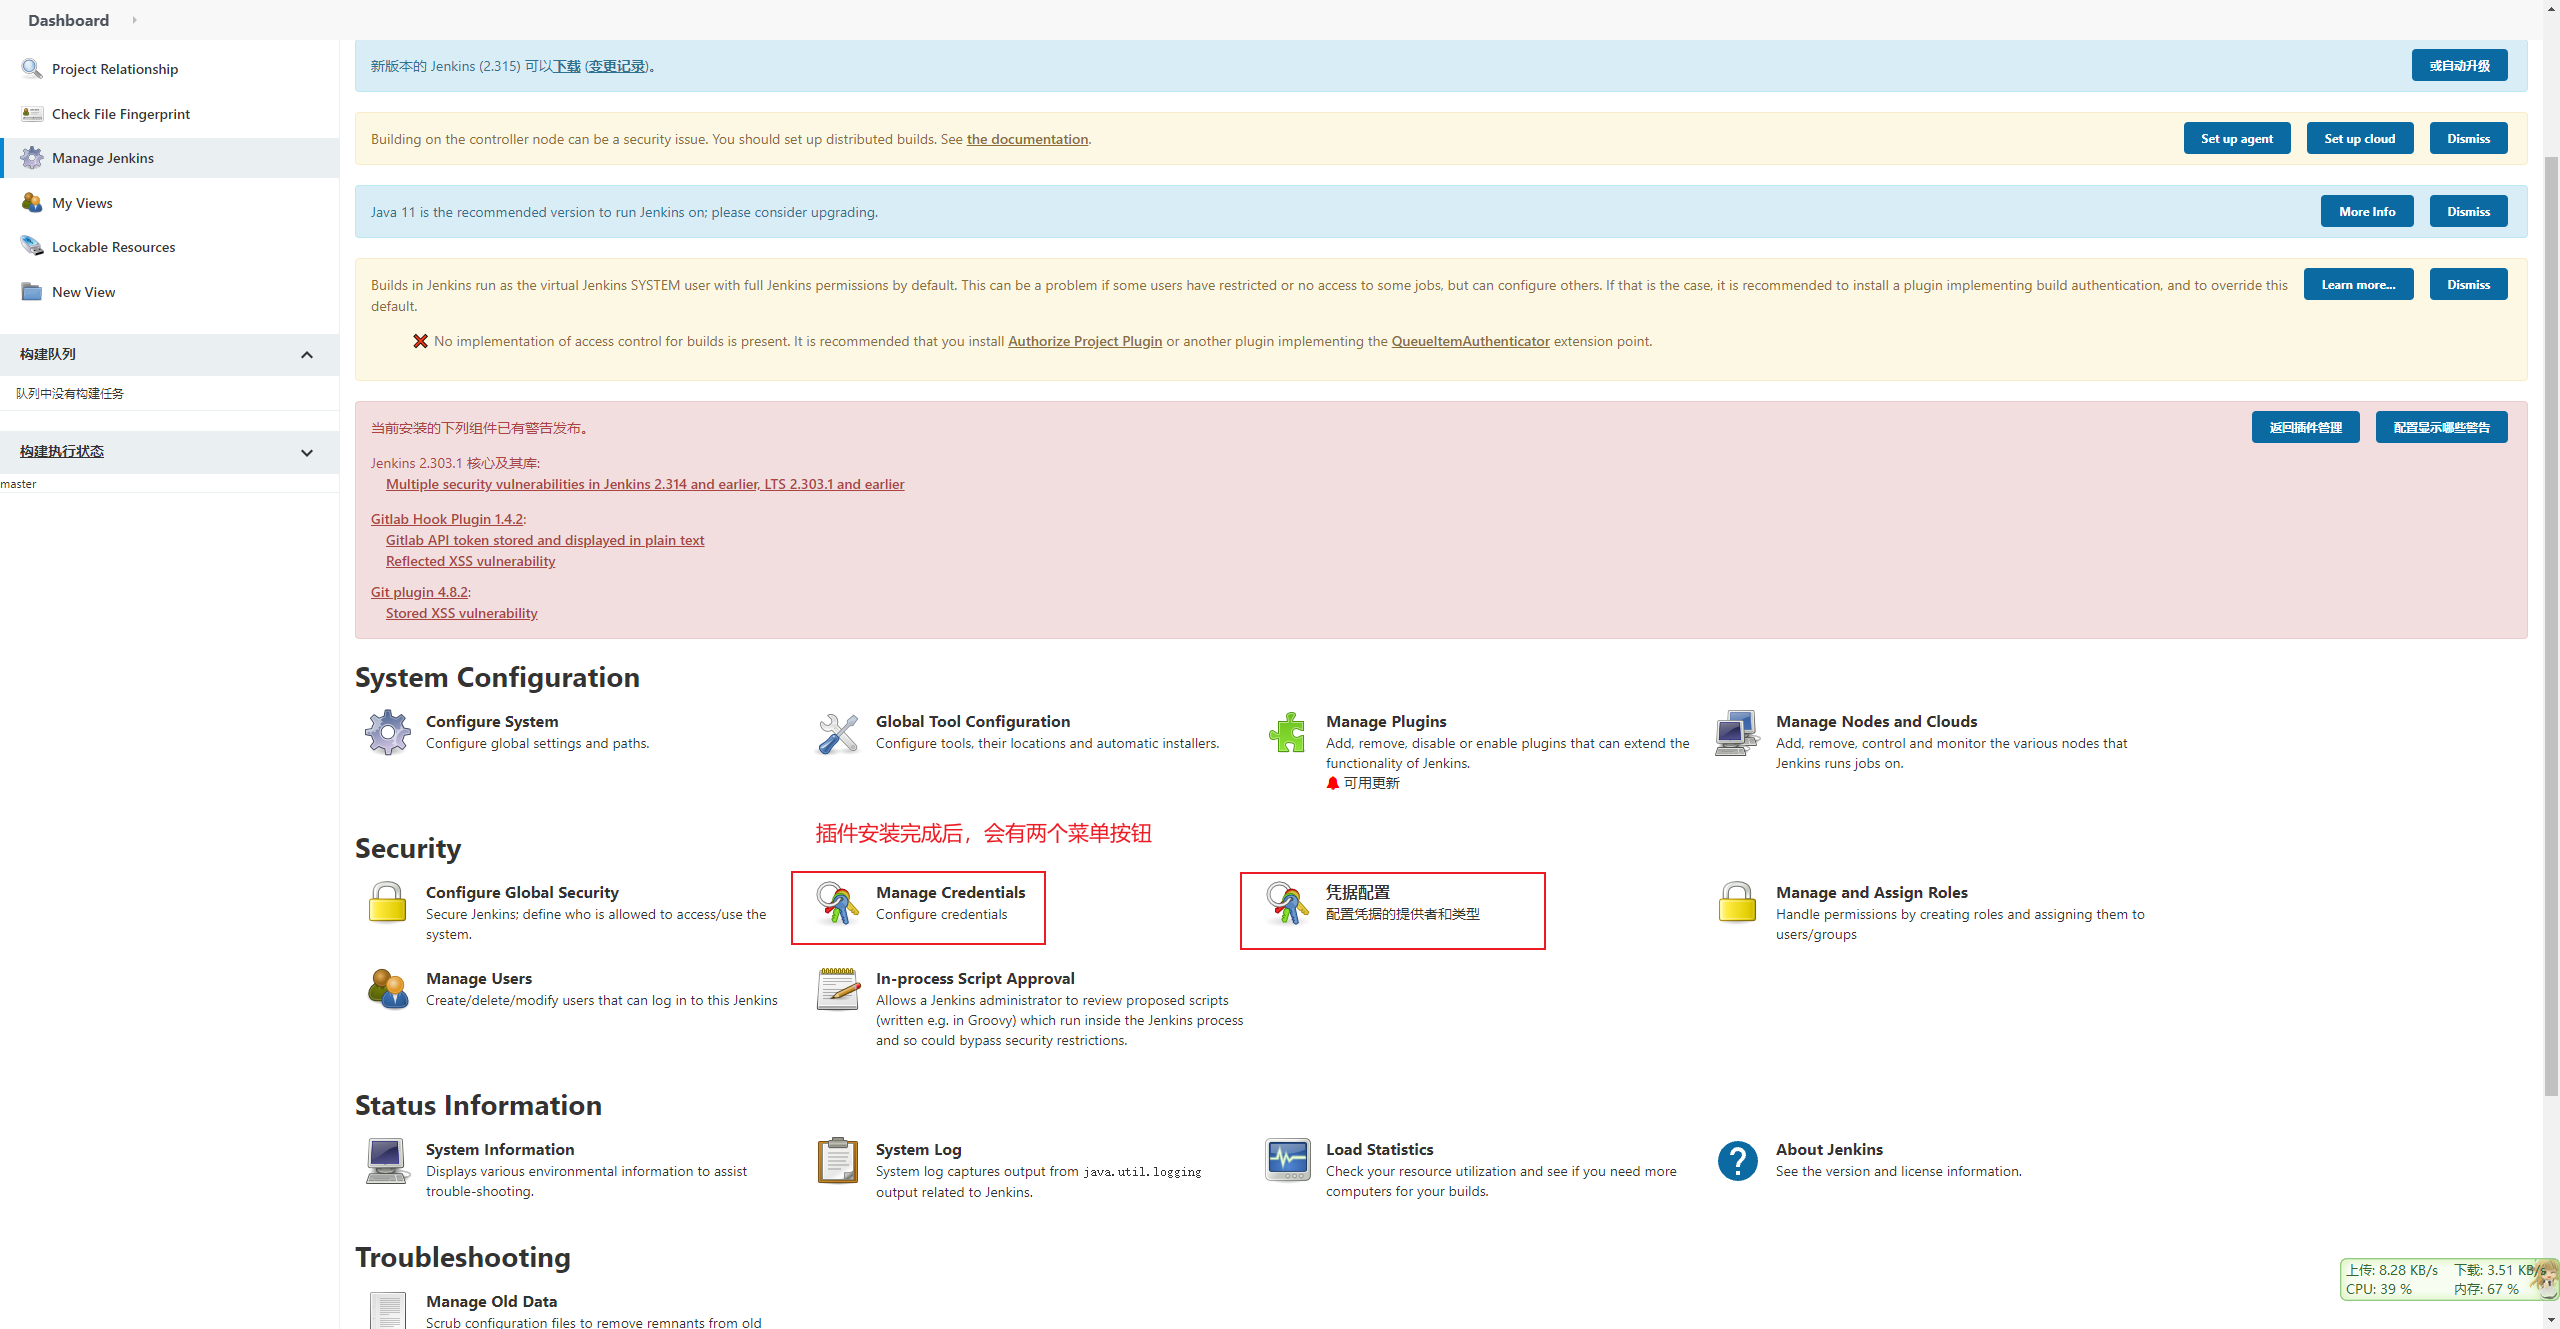Click the 下载 link for Jenkins 2.315
Image resolution: width=2560 pixels, height=1329 pixels.
point(567,66)
